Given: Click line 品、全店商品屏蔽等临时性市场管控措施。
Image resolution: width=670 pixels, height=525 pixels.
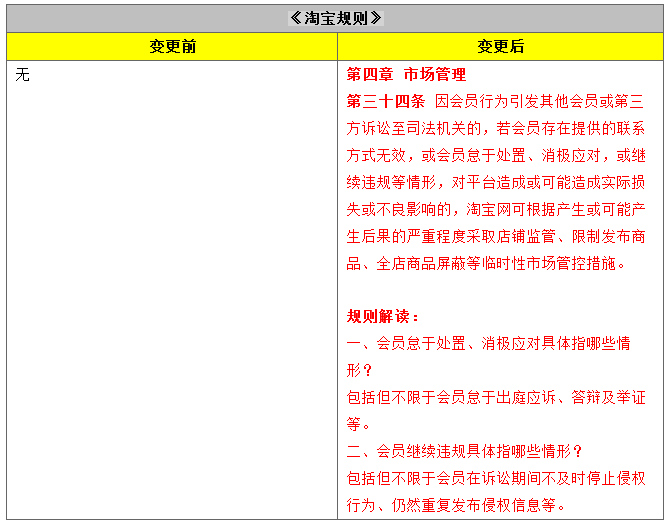Looking at the screenshot, I should click(x=486, y=264).
